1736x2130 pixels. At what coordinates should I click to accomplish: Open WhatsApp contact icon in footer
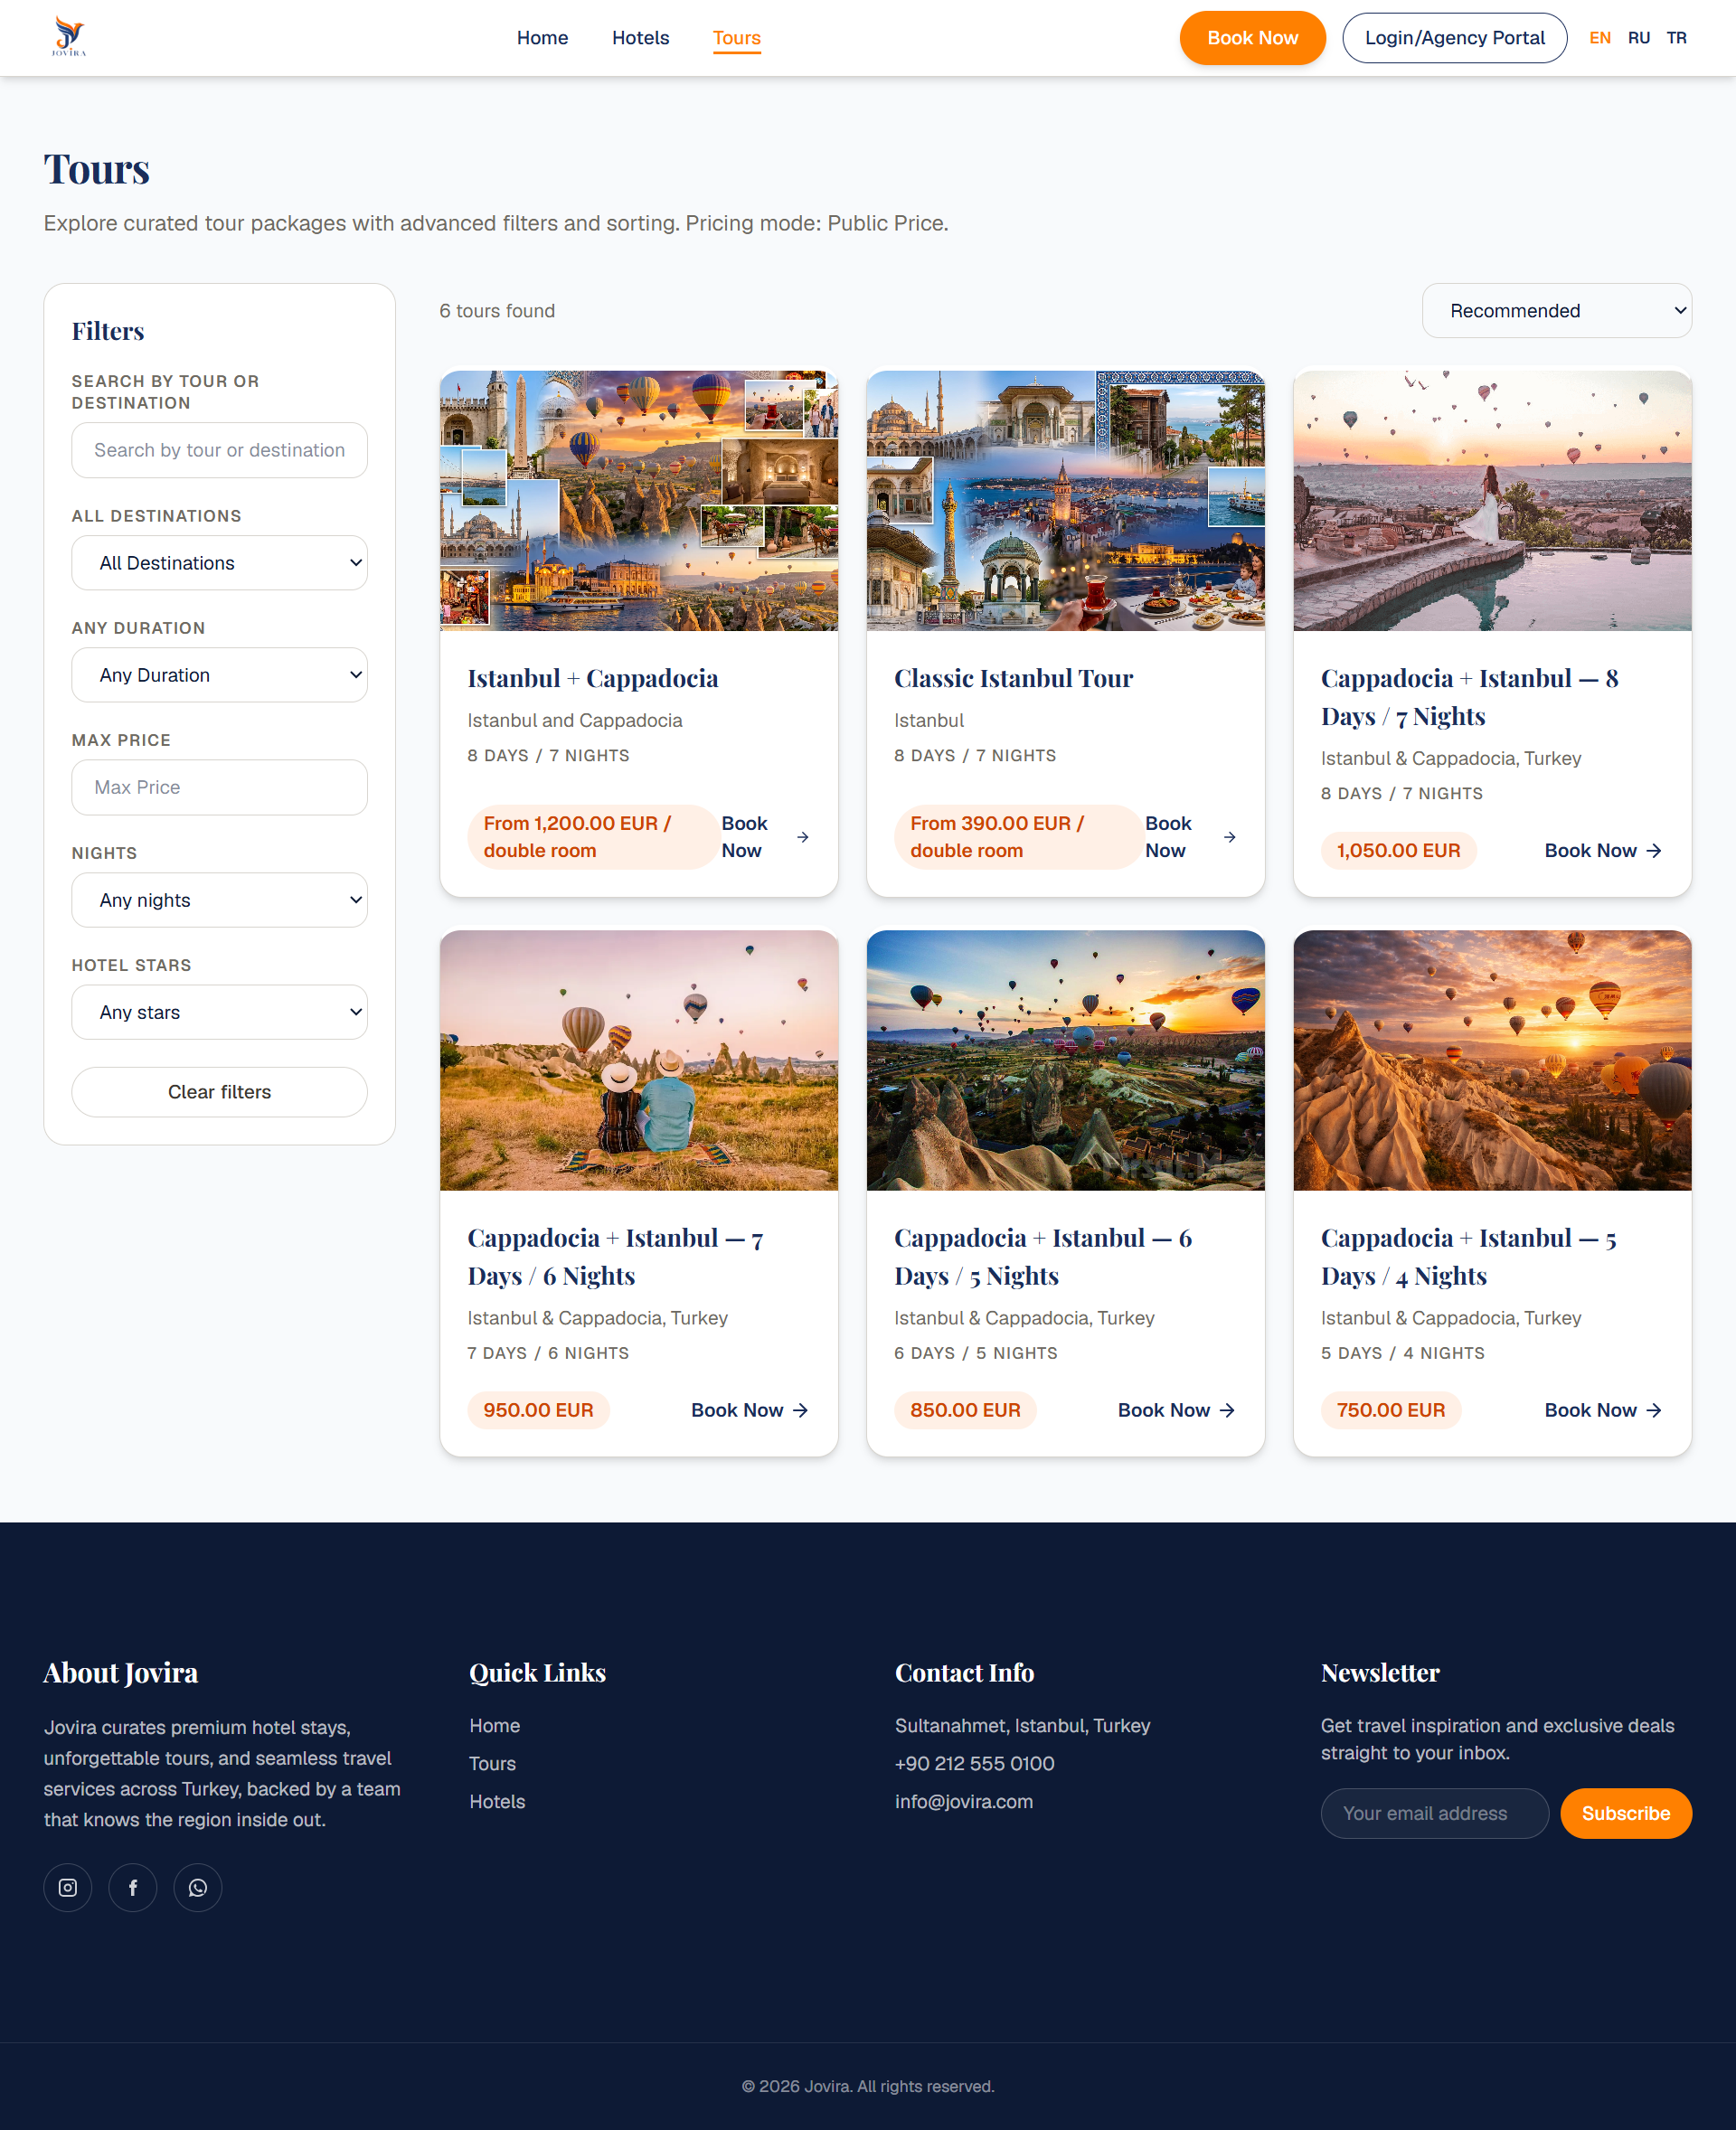(x=198, y=1887)
